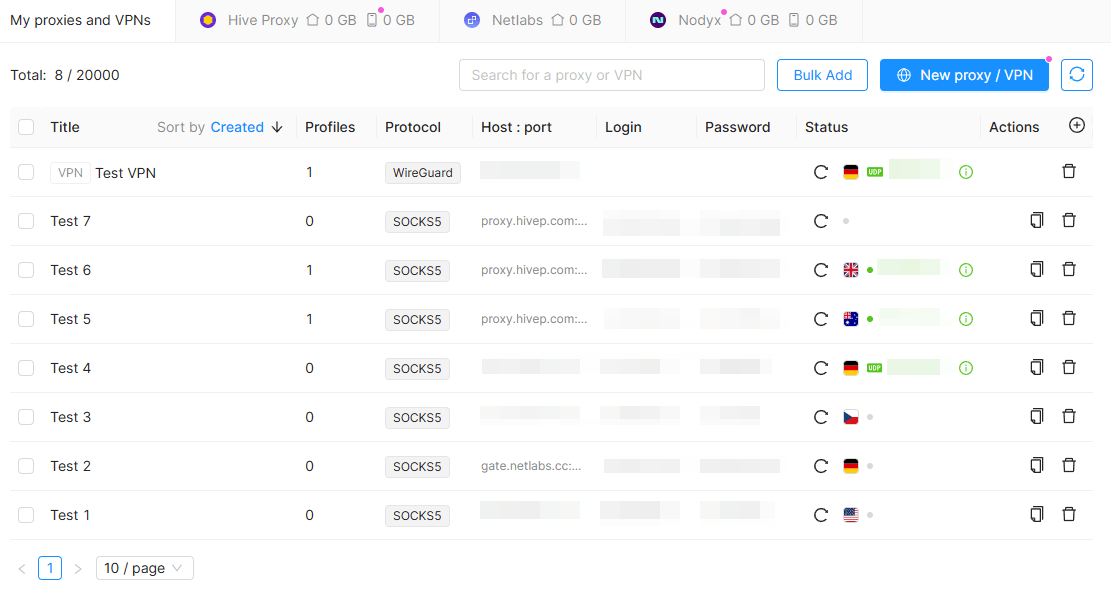Delete the Test 4 proxy
The width and height of the screenshot is (1111, 599).
(x=1068, y=366)
